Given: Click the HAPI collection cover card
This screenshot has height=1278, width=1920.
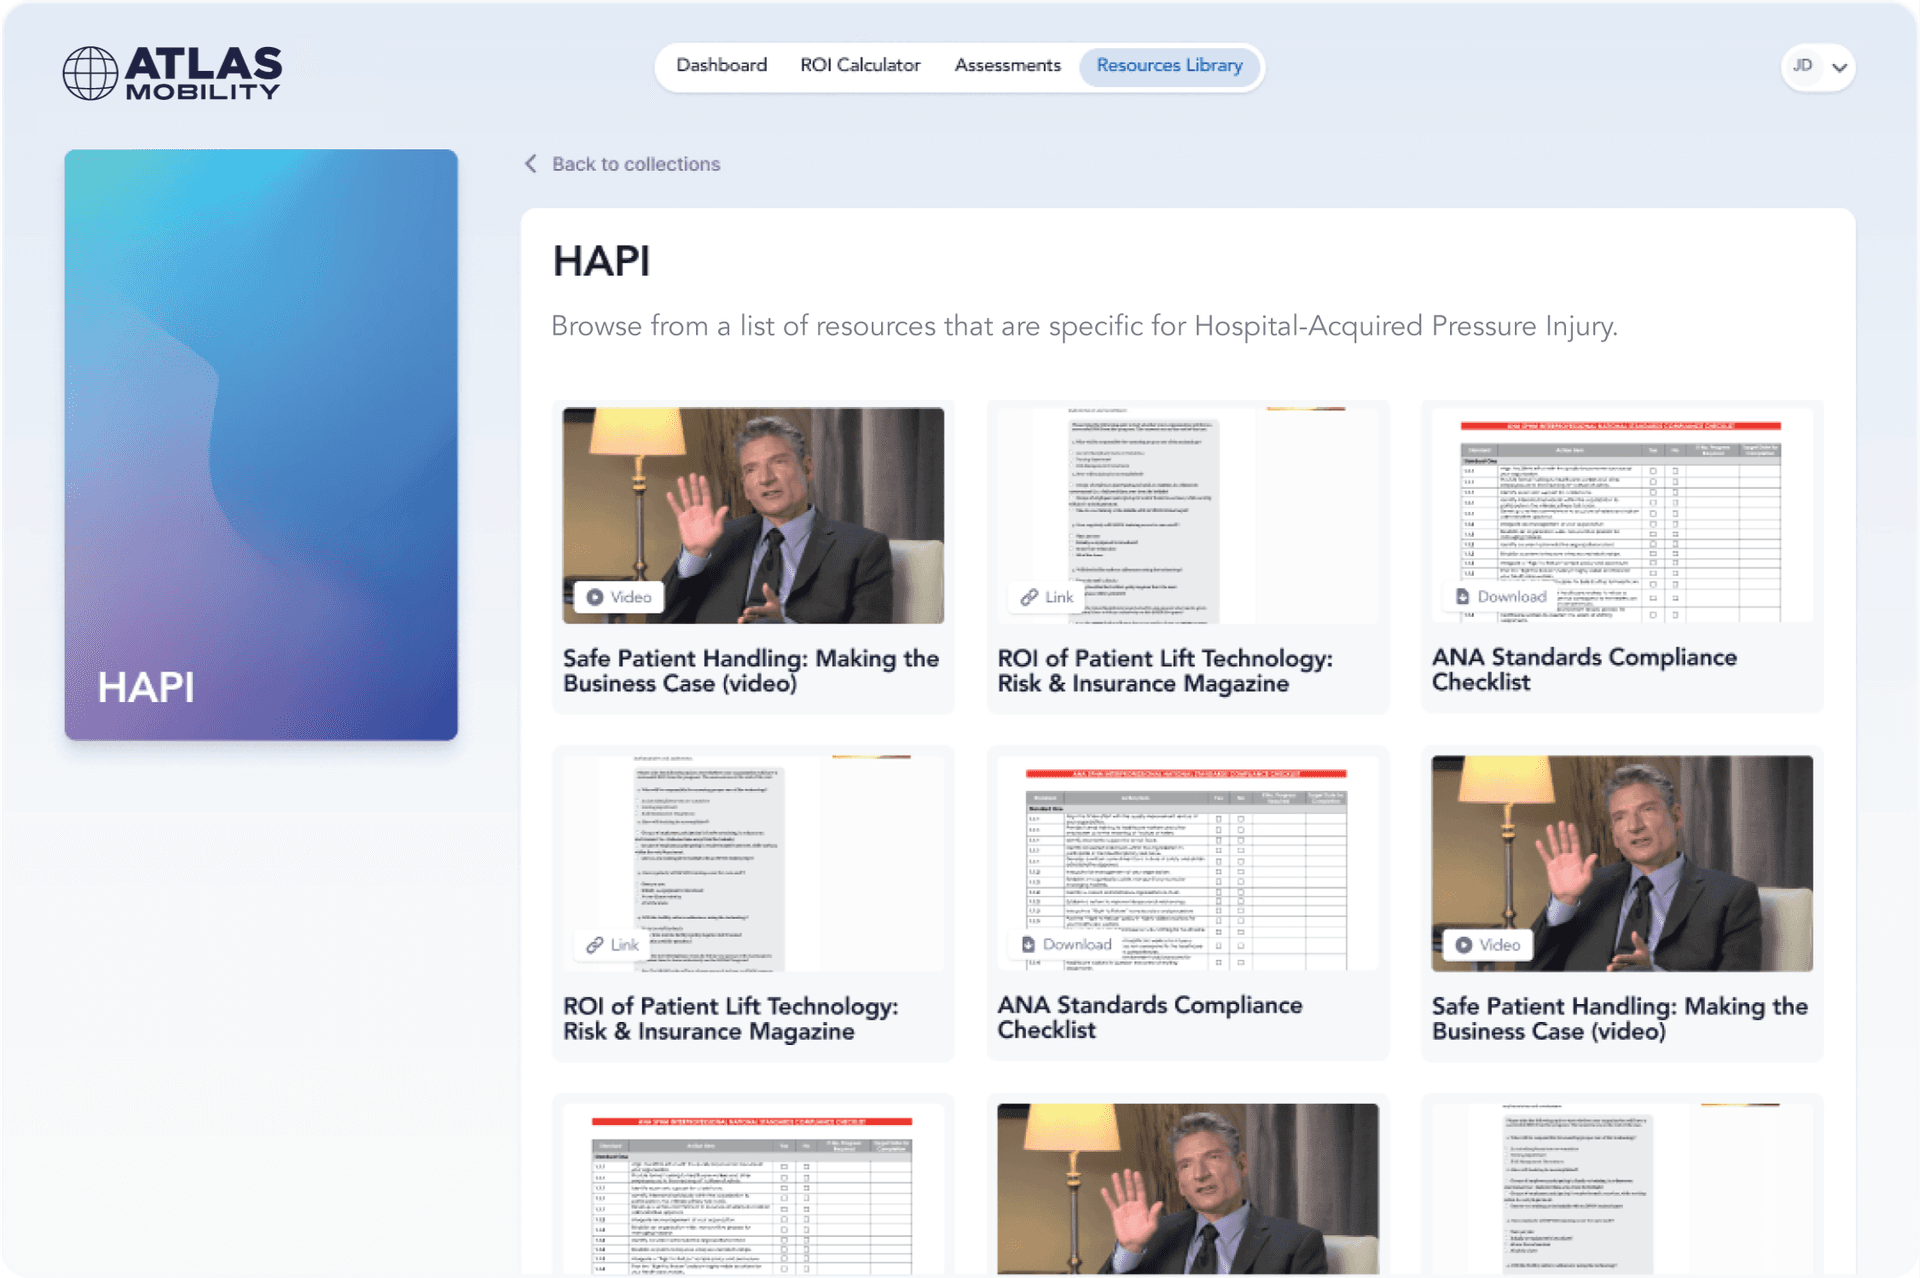Looking at the screenshot, I should tap(261, 445).
